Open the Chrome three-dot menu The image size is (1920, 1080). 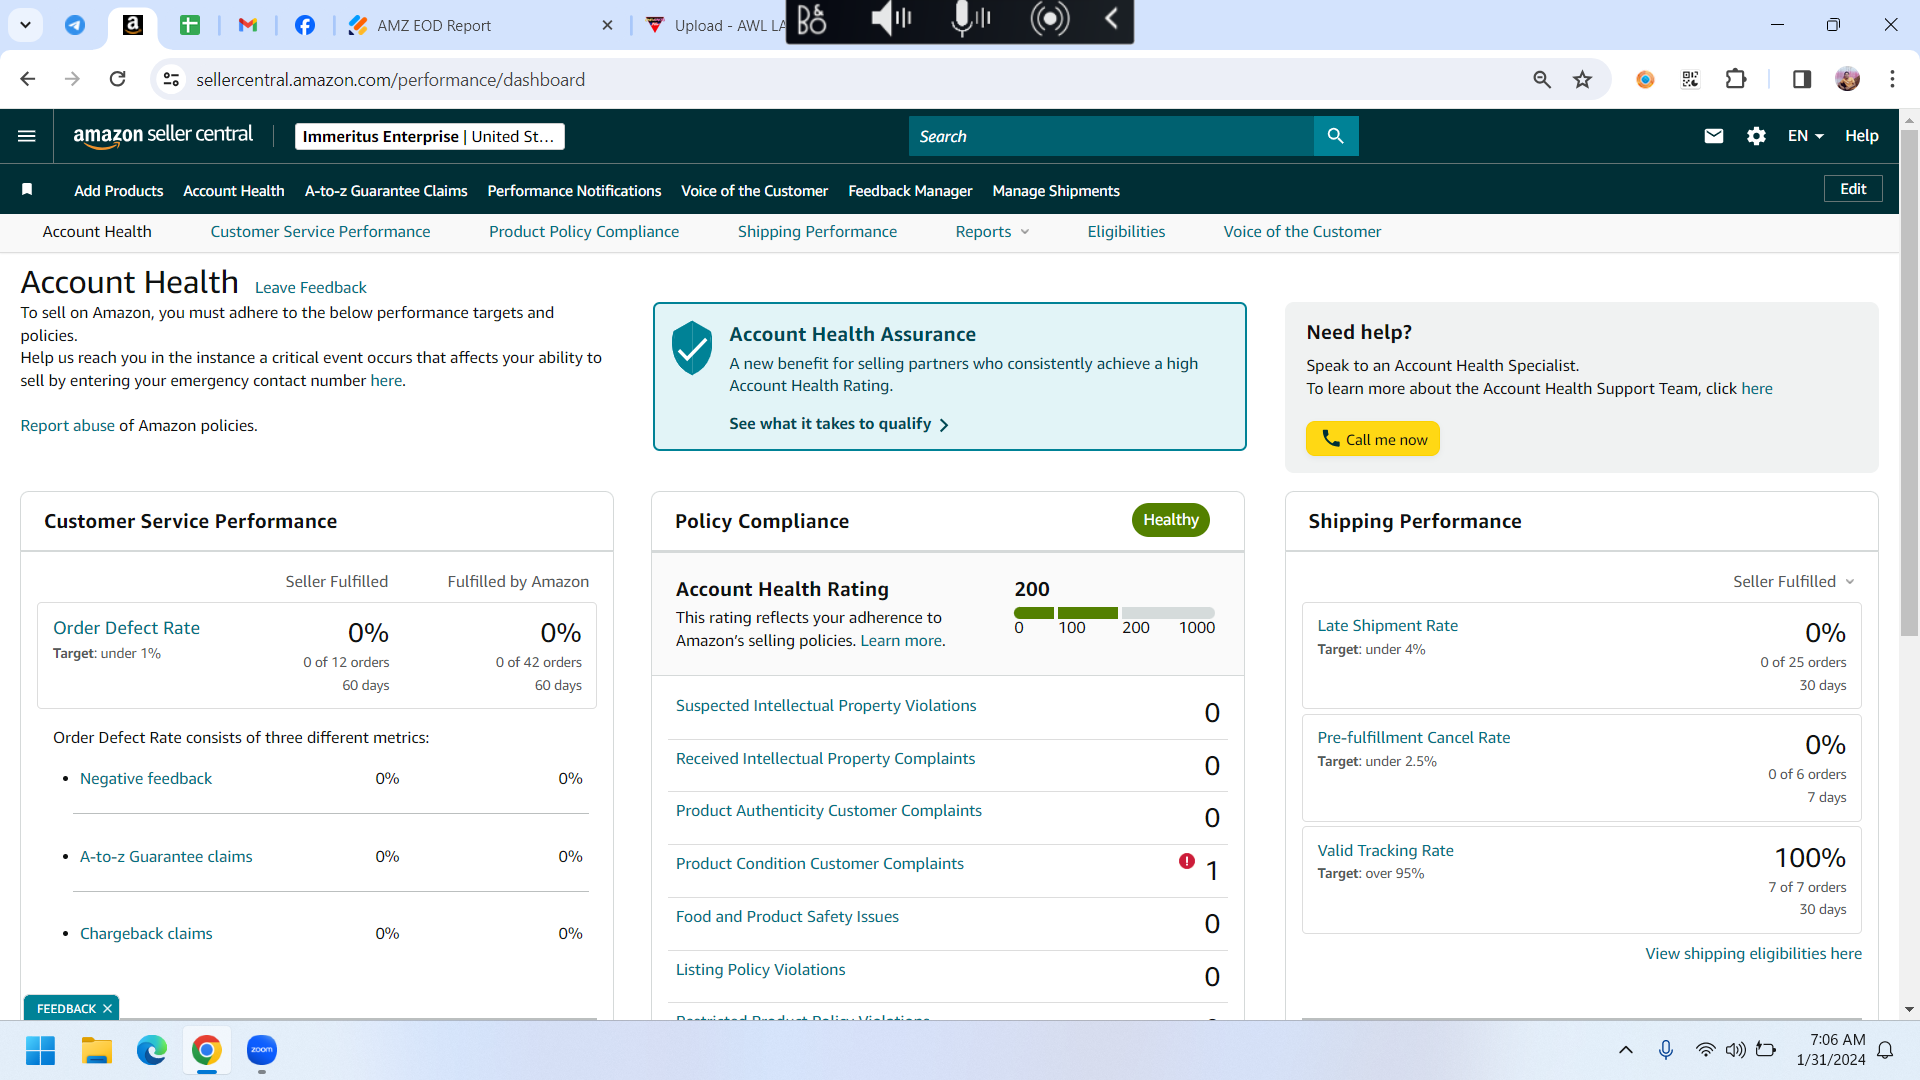point(1892,79)
